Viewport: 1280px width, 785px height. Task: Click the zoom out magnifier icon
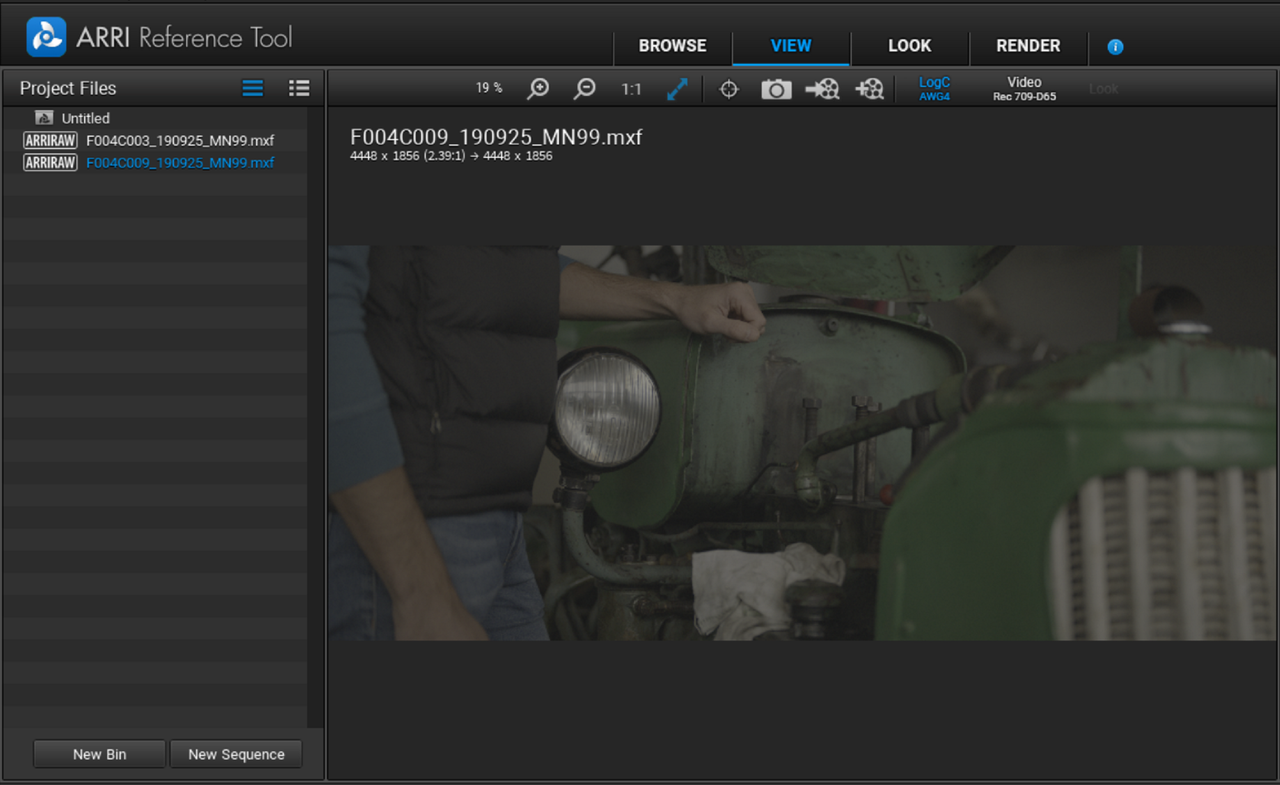(584, 89)
